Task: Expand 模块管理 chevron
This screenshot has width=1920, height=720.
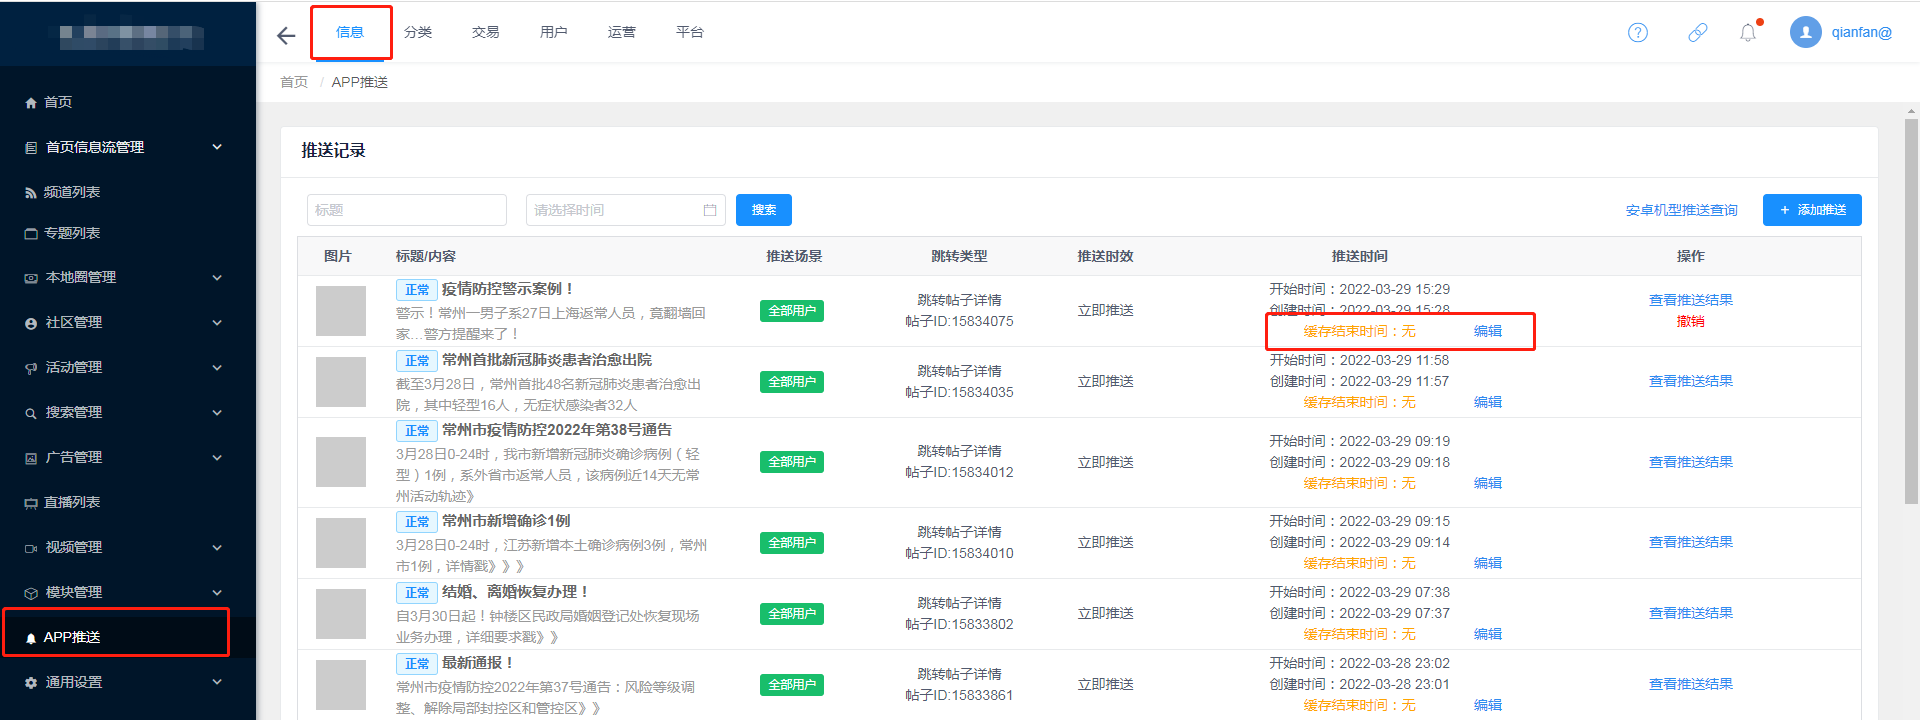Action: [x=217, y=592]
